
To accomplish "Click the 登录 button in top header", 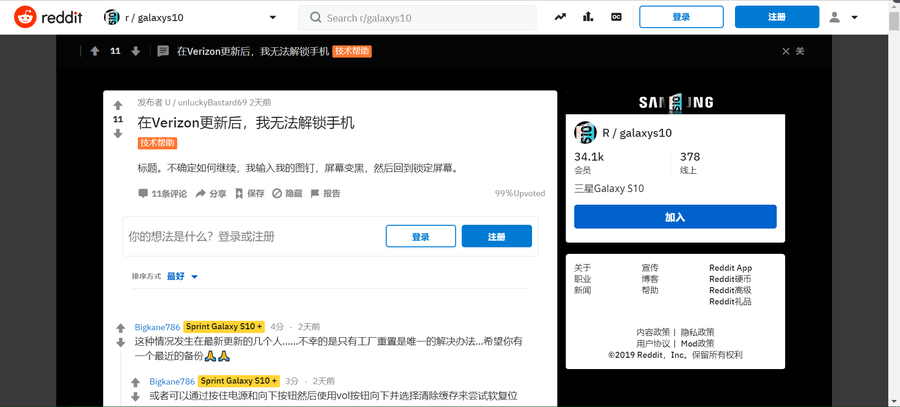I will click(681, 17).
